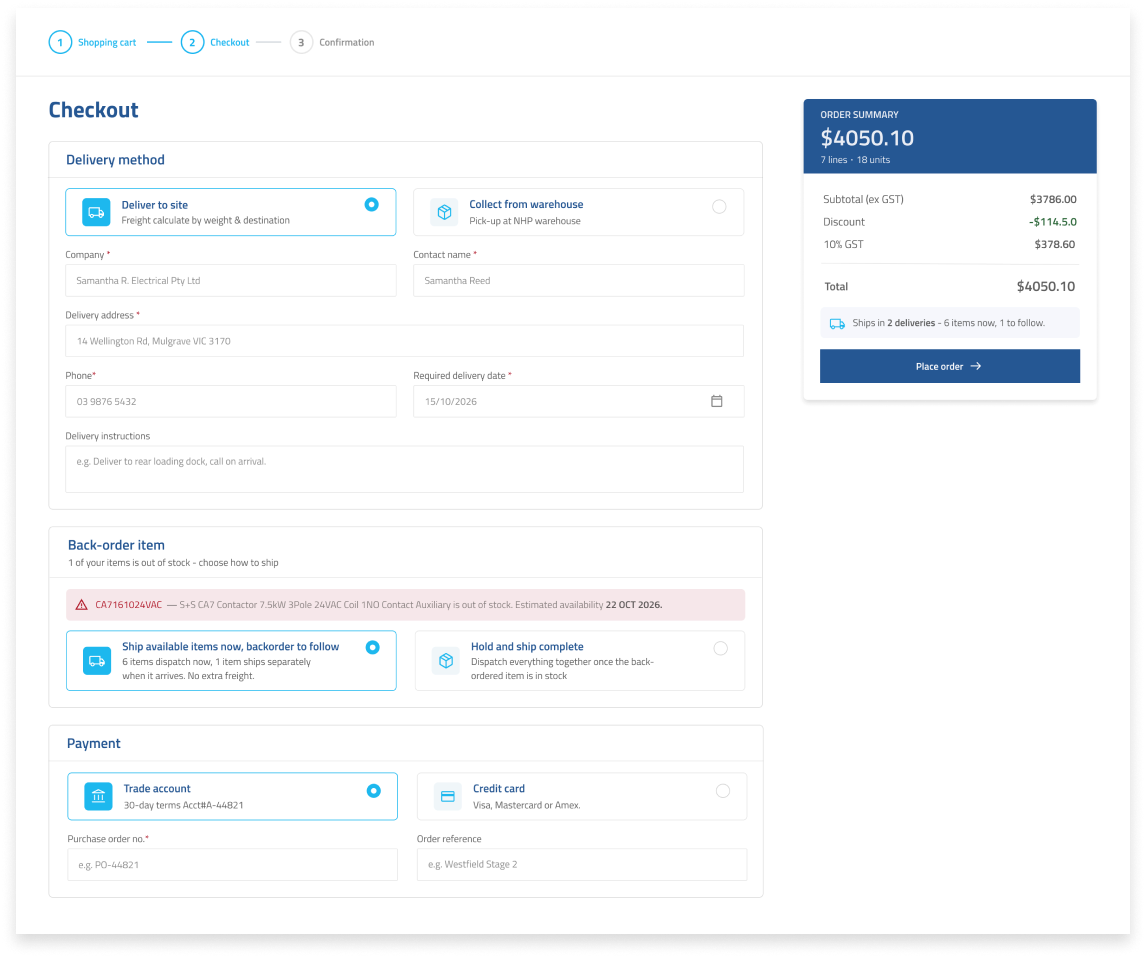Click the Back-order item heading
This screenshot has height=958, width=1146.
click(x=116, y=545)
